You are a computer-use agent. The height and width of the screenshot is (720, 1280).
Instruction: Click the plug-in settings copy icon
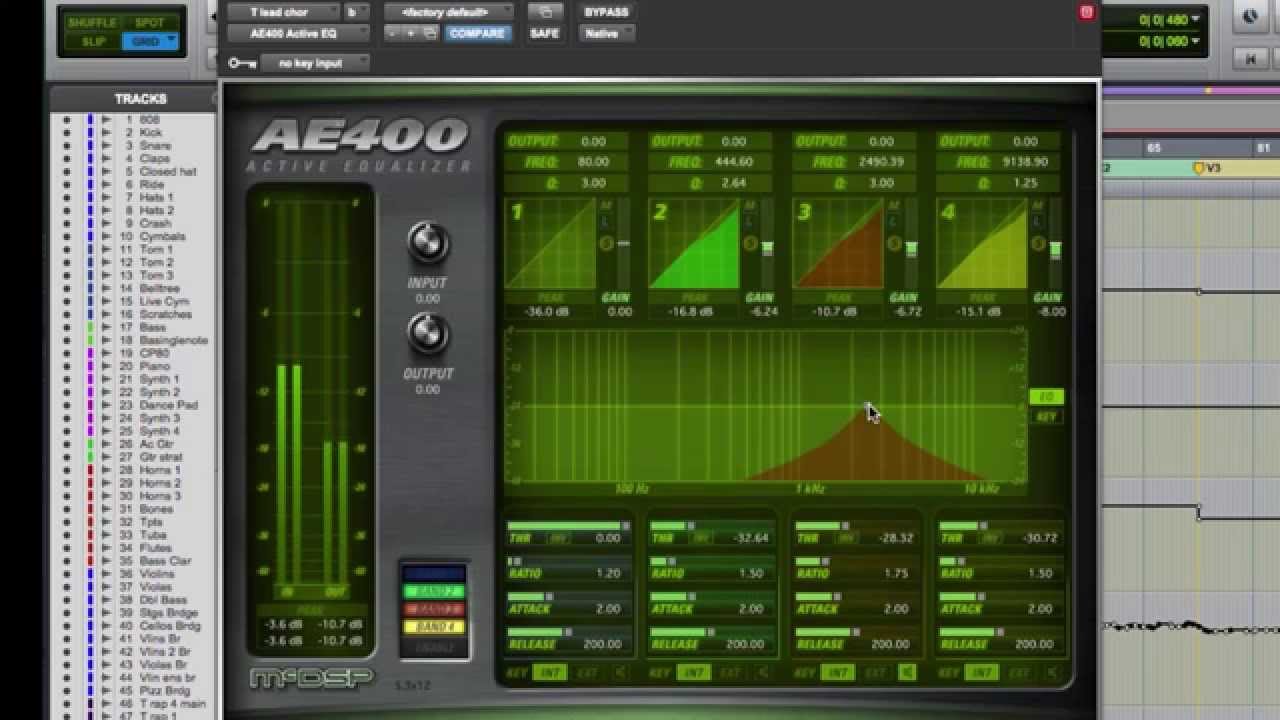click(545, 12)
